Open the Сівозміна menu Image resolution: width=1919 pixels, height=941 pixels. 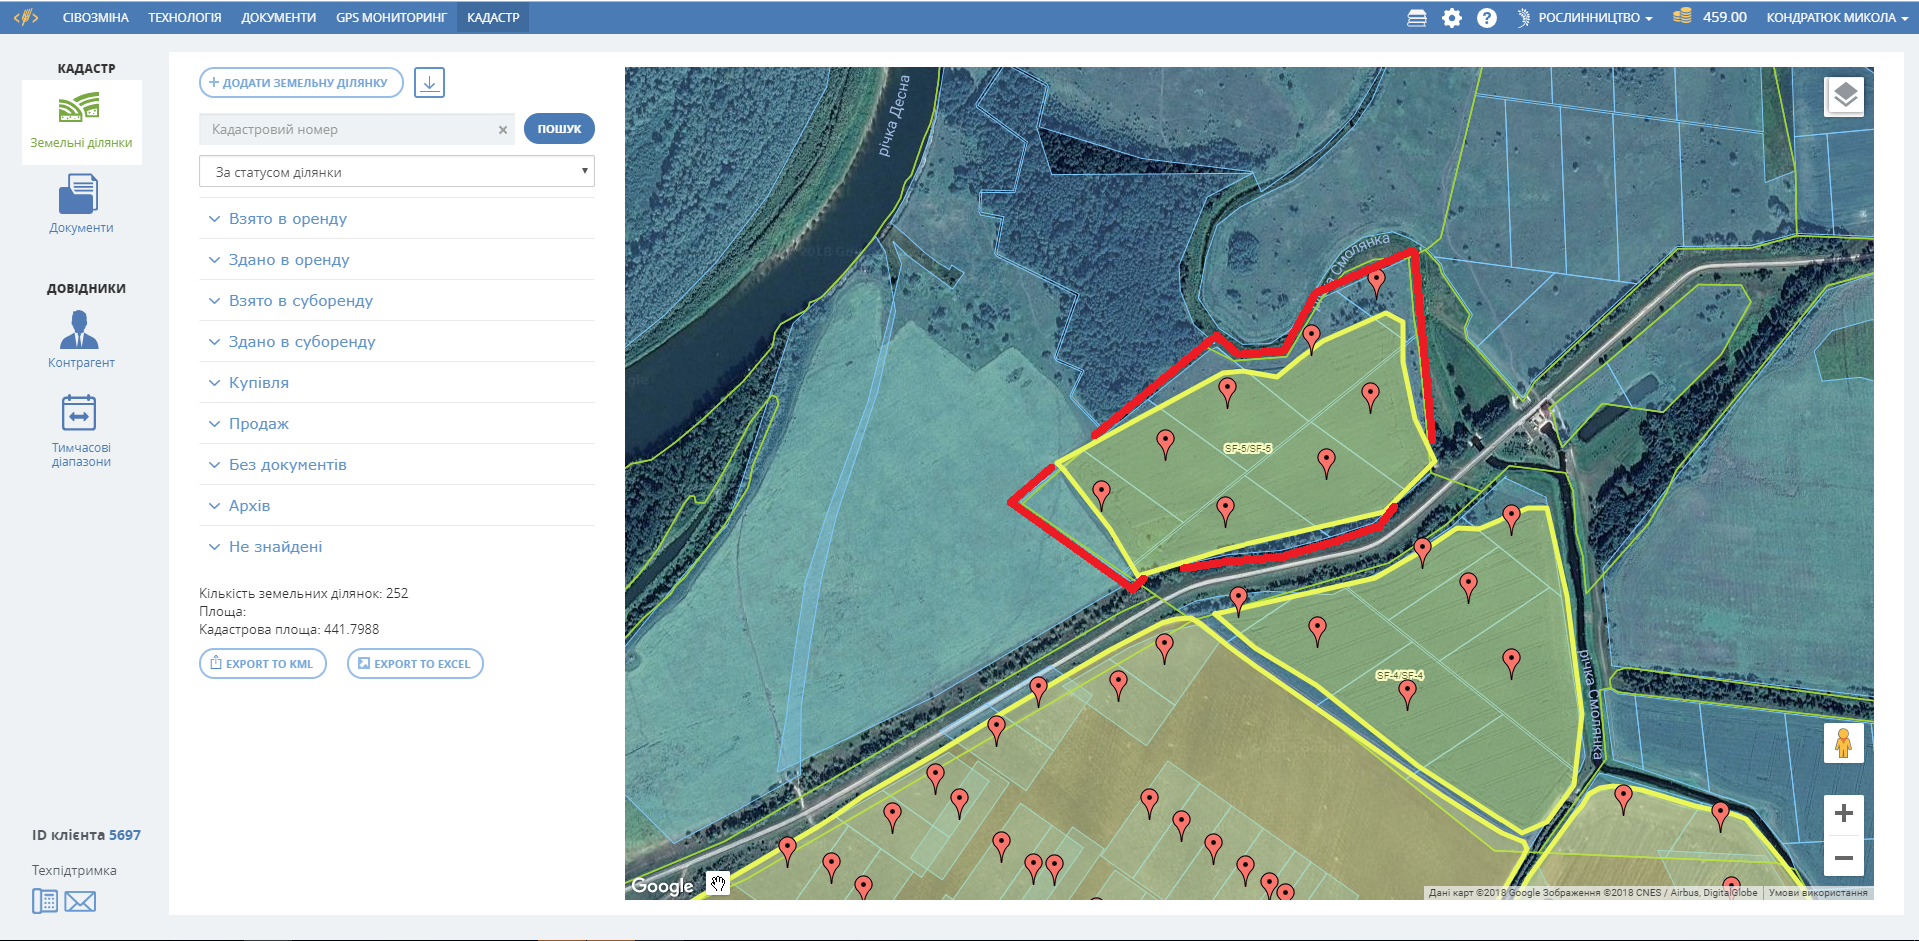tap(95, 18)
